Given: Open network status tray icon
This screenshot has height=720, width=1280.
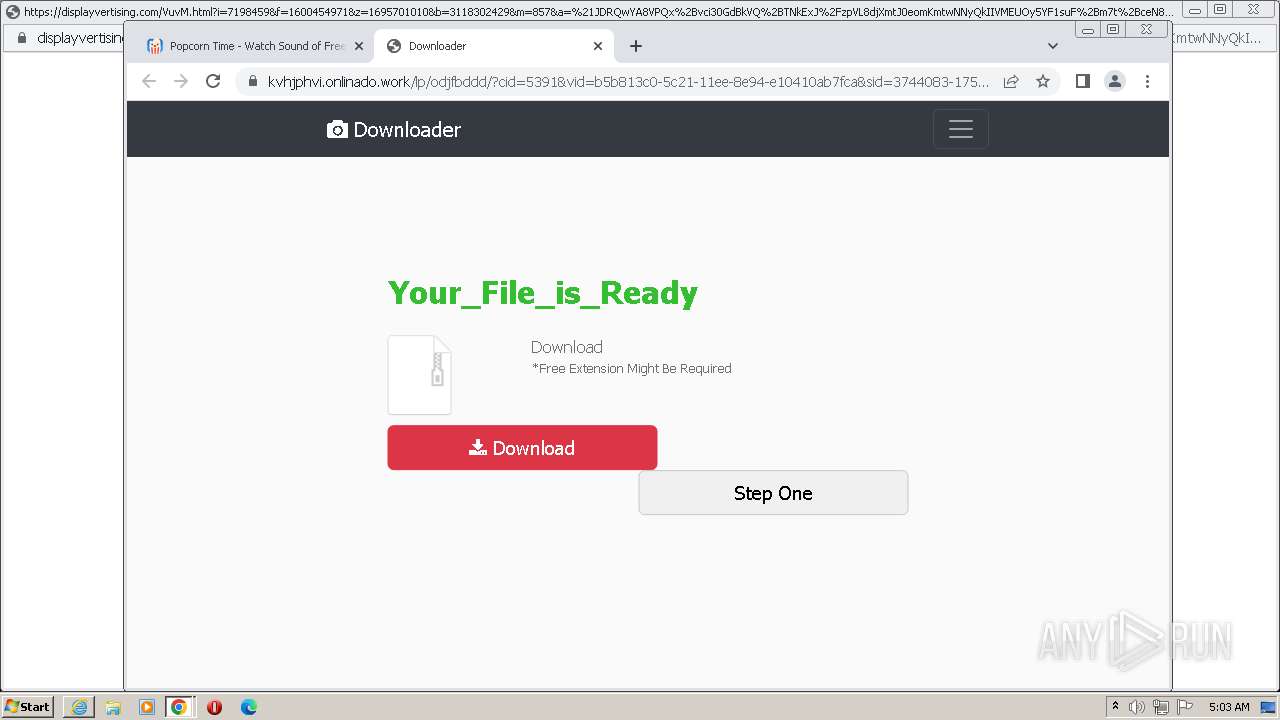Looking at the screenshot, I should 1161,707.
